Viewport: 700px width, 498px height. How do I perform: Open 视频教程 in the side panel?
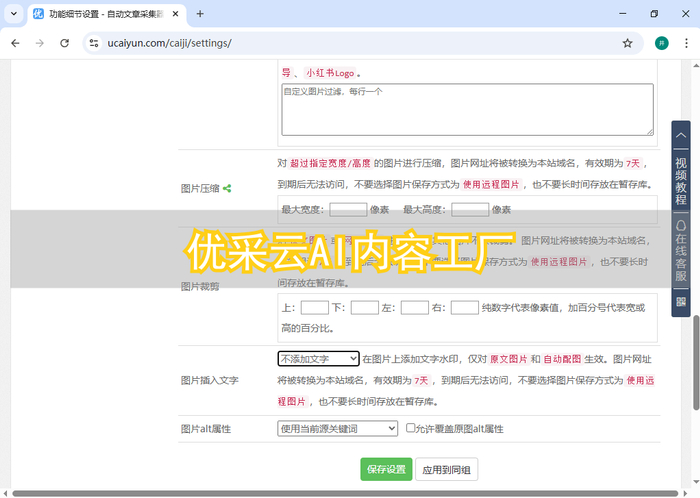tap(681, 181)
